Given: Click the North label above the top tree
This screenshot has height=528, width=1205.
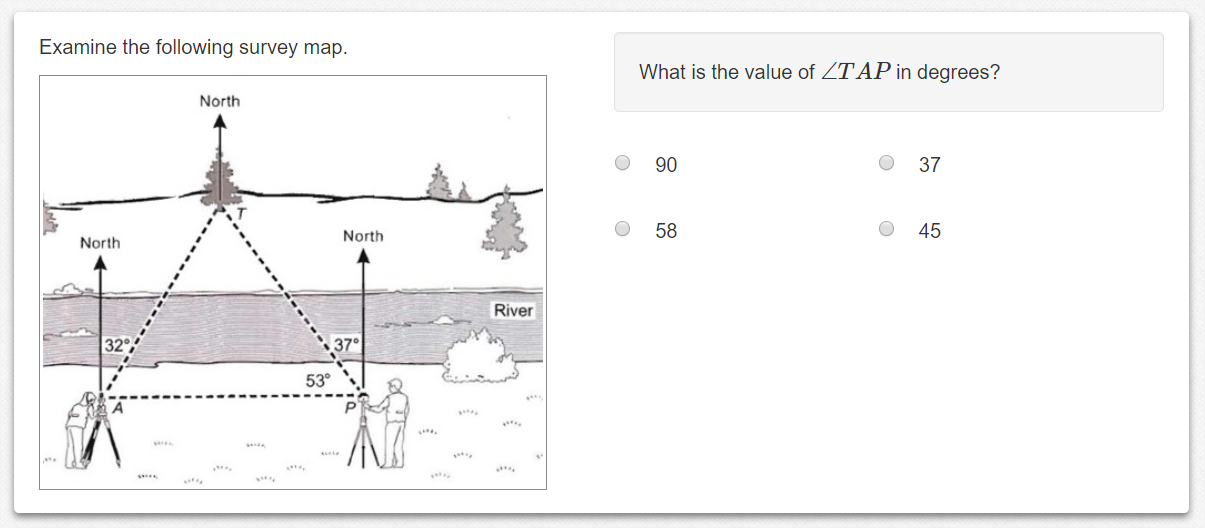Looking at the screenshot, I should (x=220, y=101).
